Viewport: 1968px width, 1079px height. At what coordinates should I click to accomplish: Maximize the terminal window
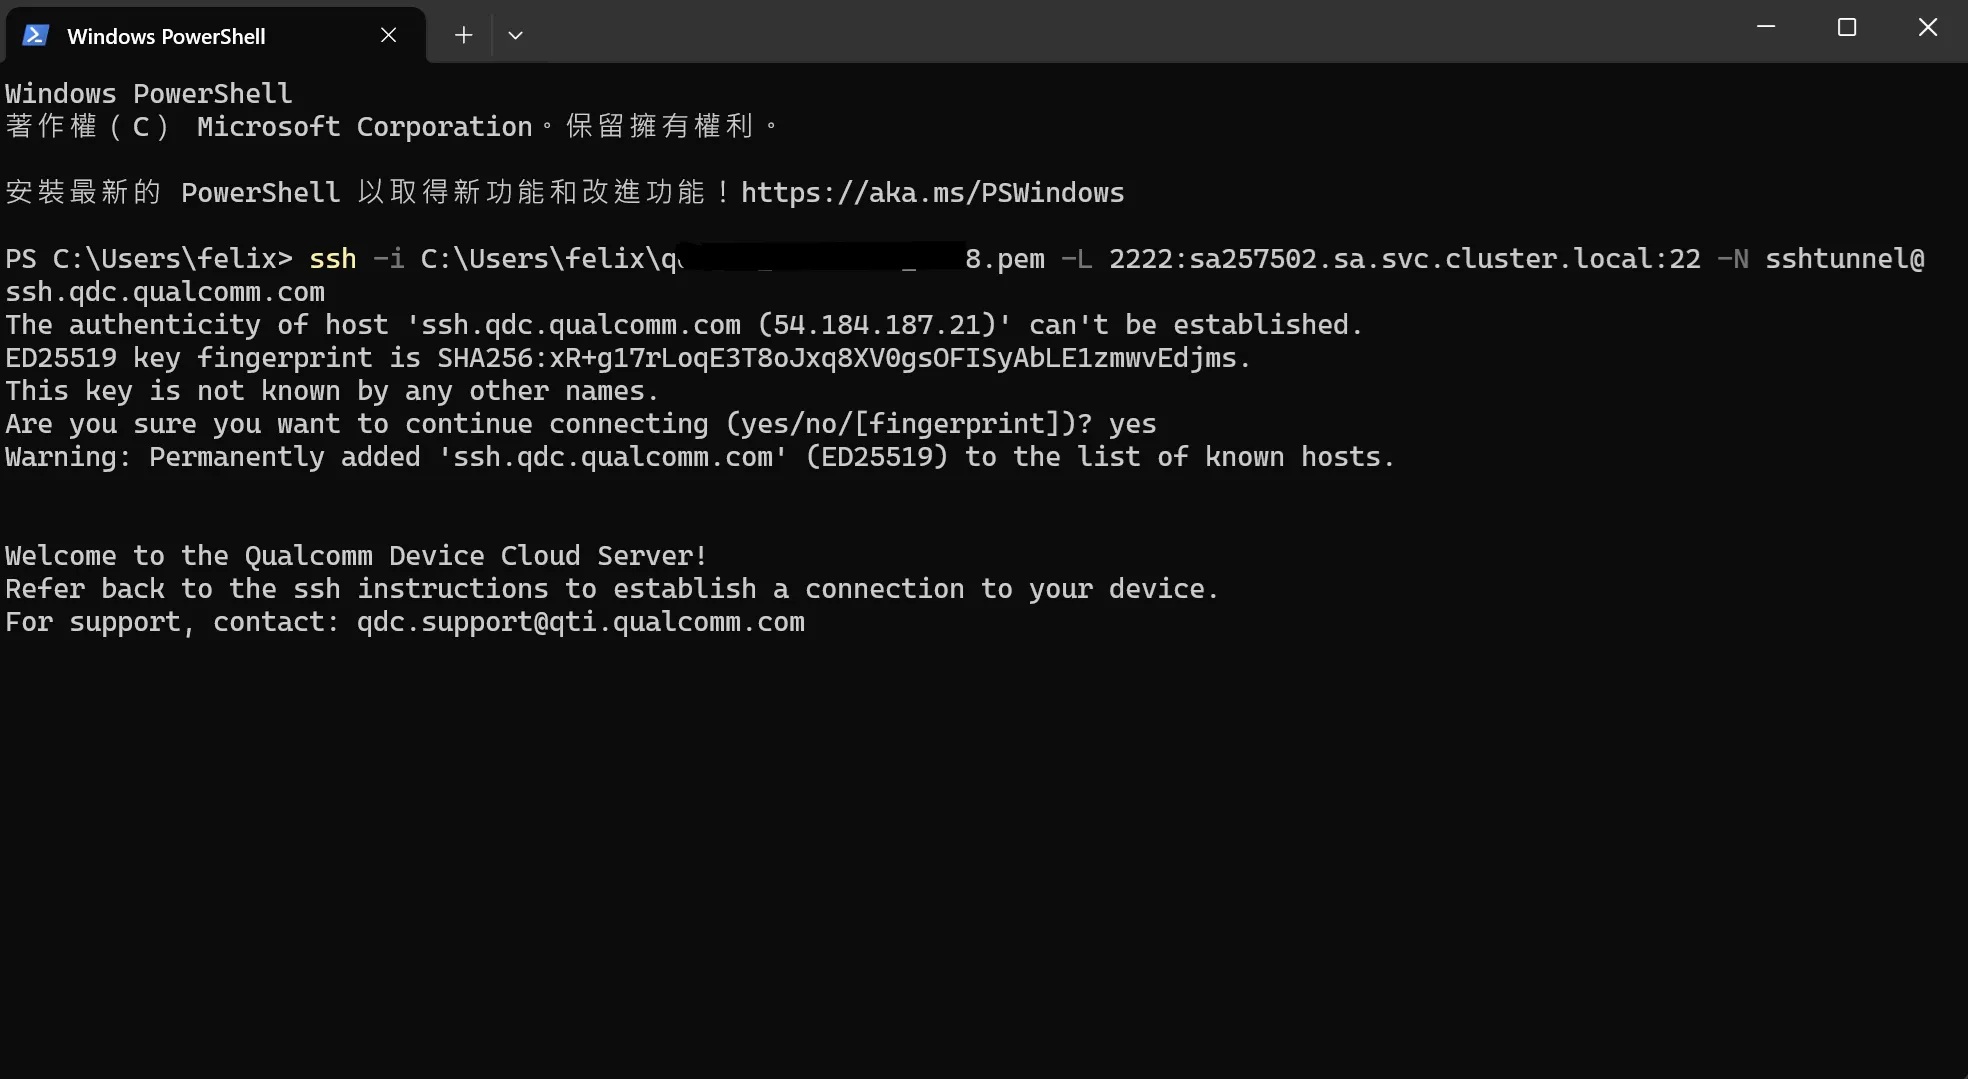1847,27
